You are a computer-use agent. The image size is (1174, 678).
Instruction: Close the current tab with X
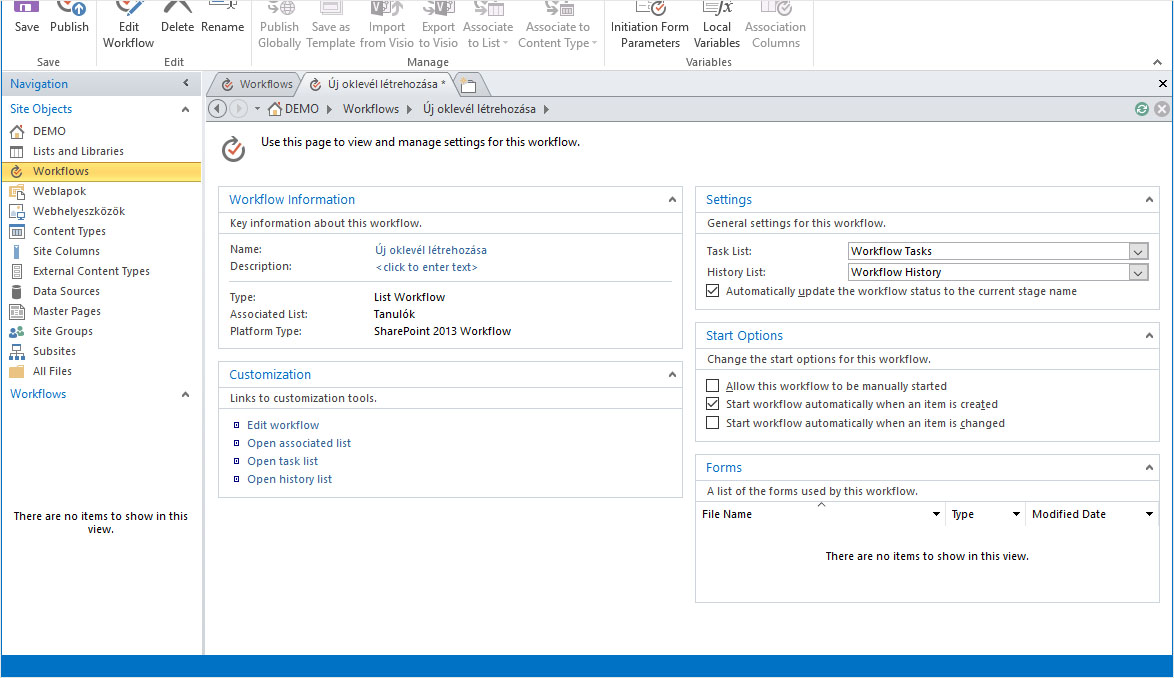1162,84
